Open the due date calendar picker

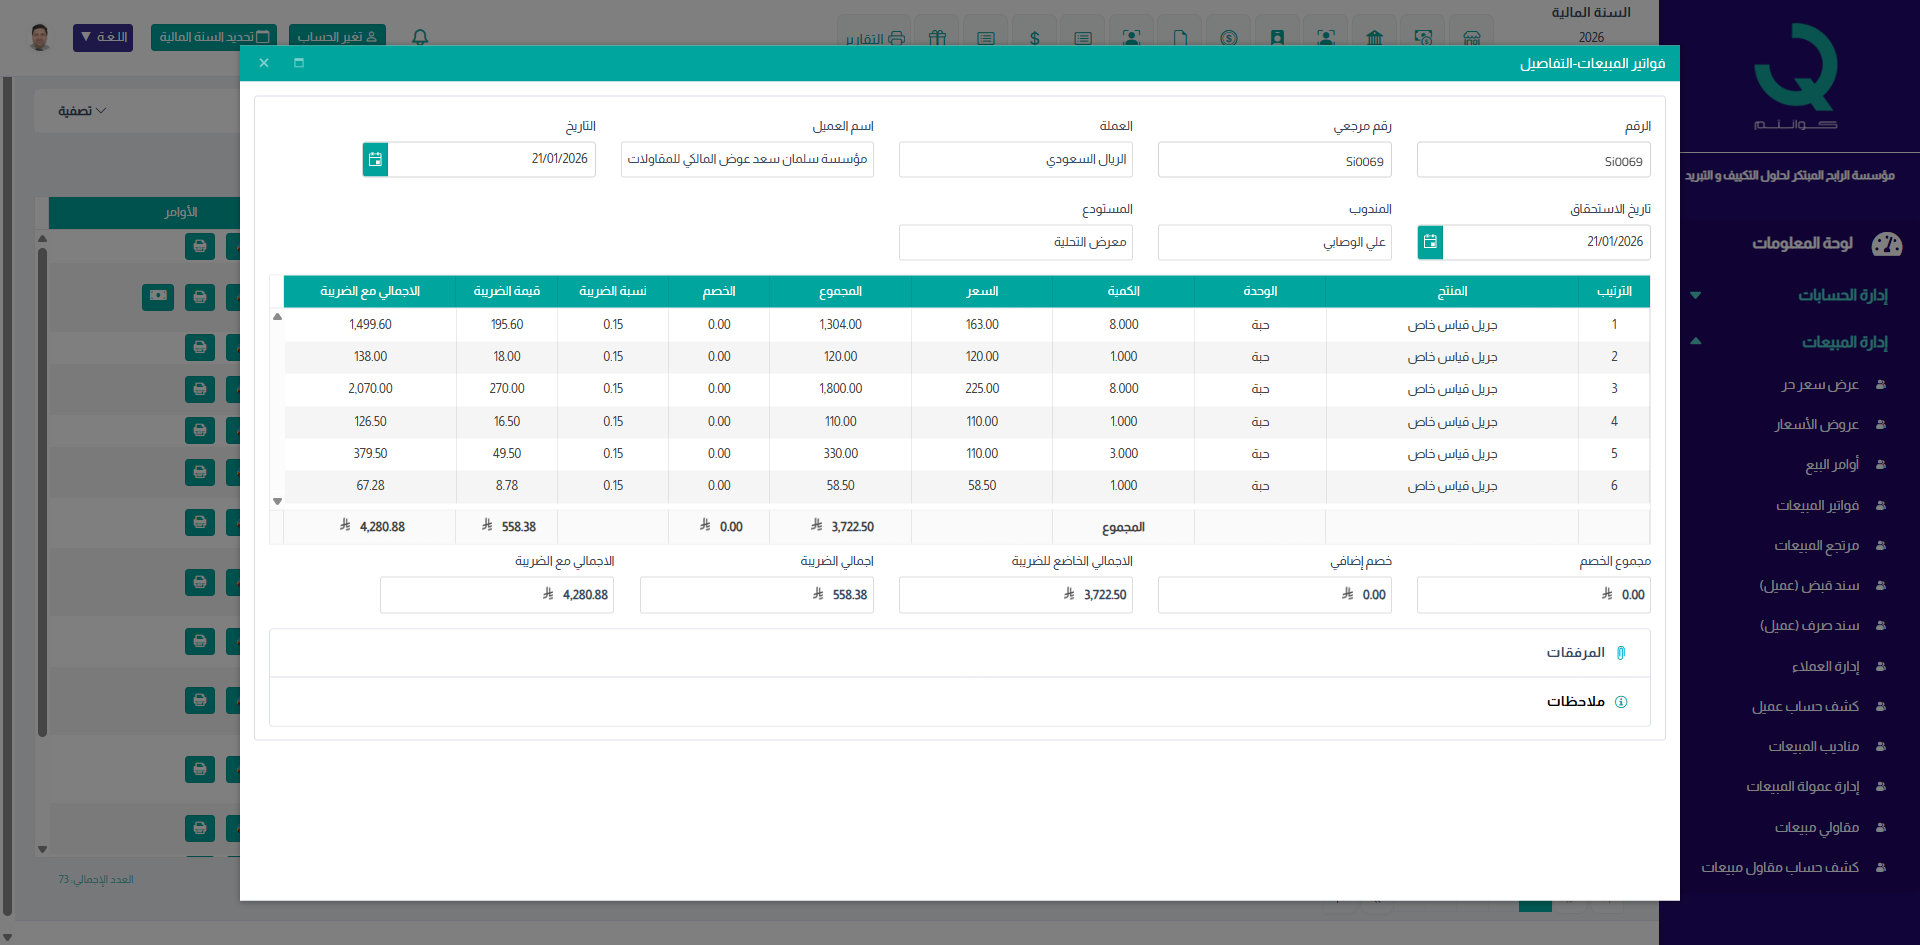[1430, 242]
